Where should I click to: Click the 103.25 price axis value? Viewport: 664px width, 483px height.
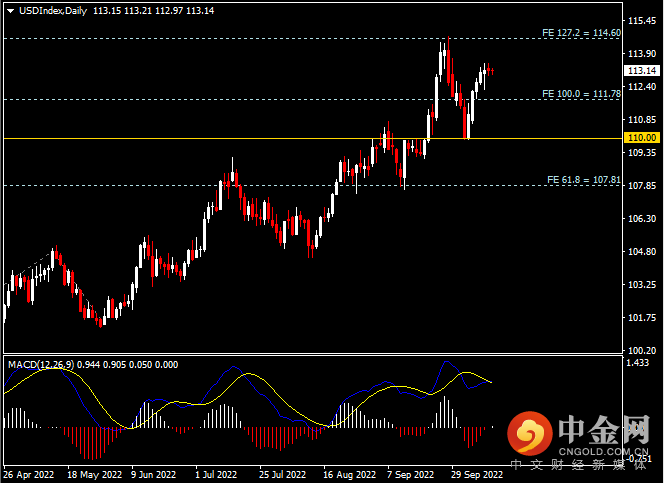642,285
